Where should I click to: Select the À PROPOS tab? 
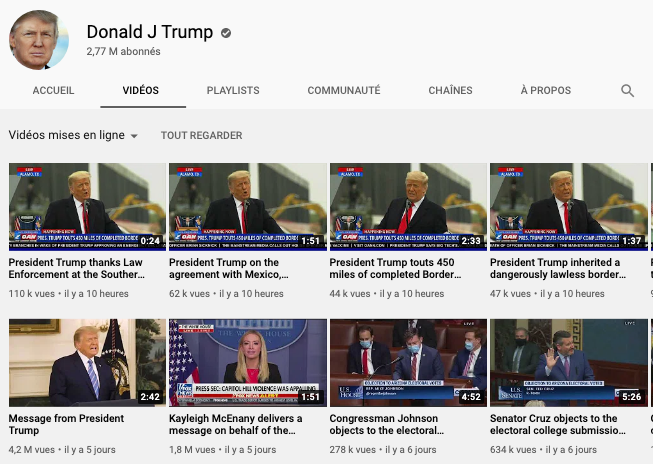(546, 90)
